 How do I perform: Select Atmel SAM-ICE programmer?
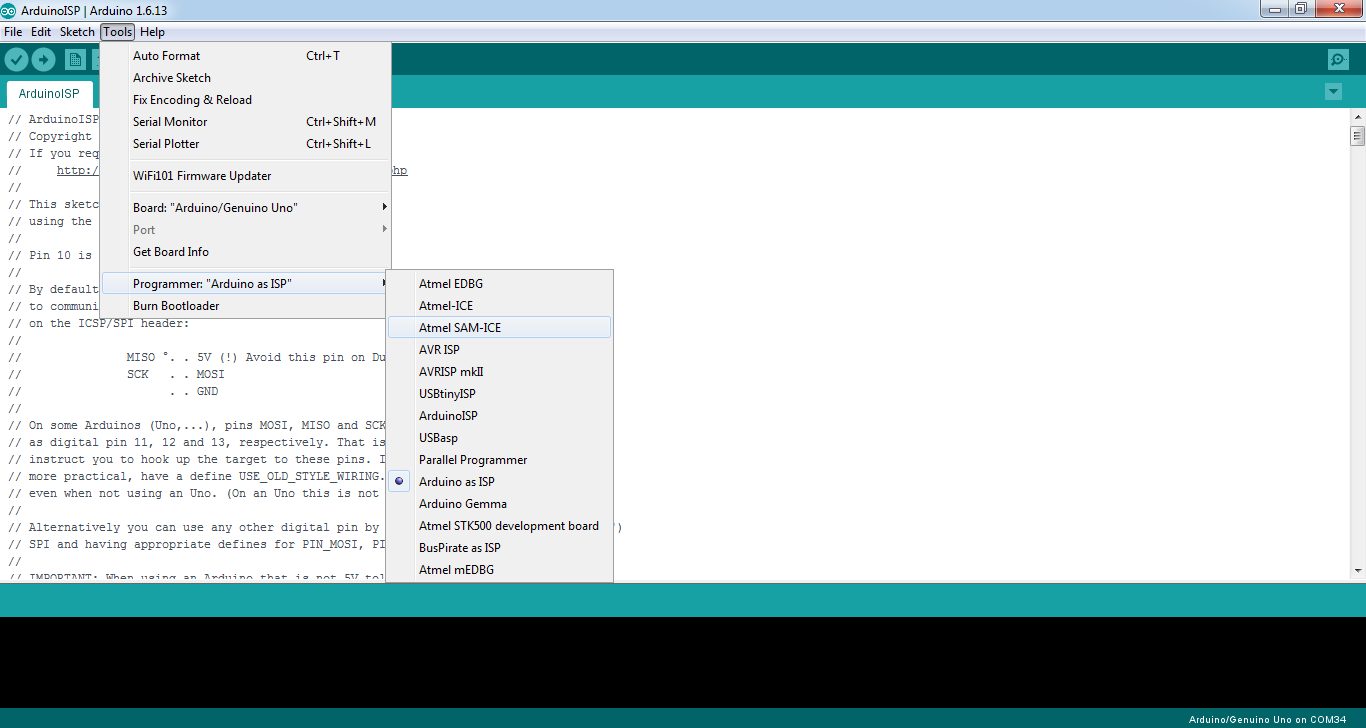(499, 328)
